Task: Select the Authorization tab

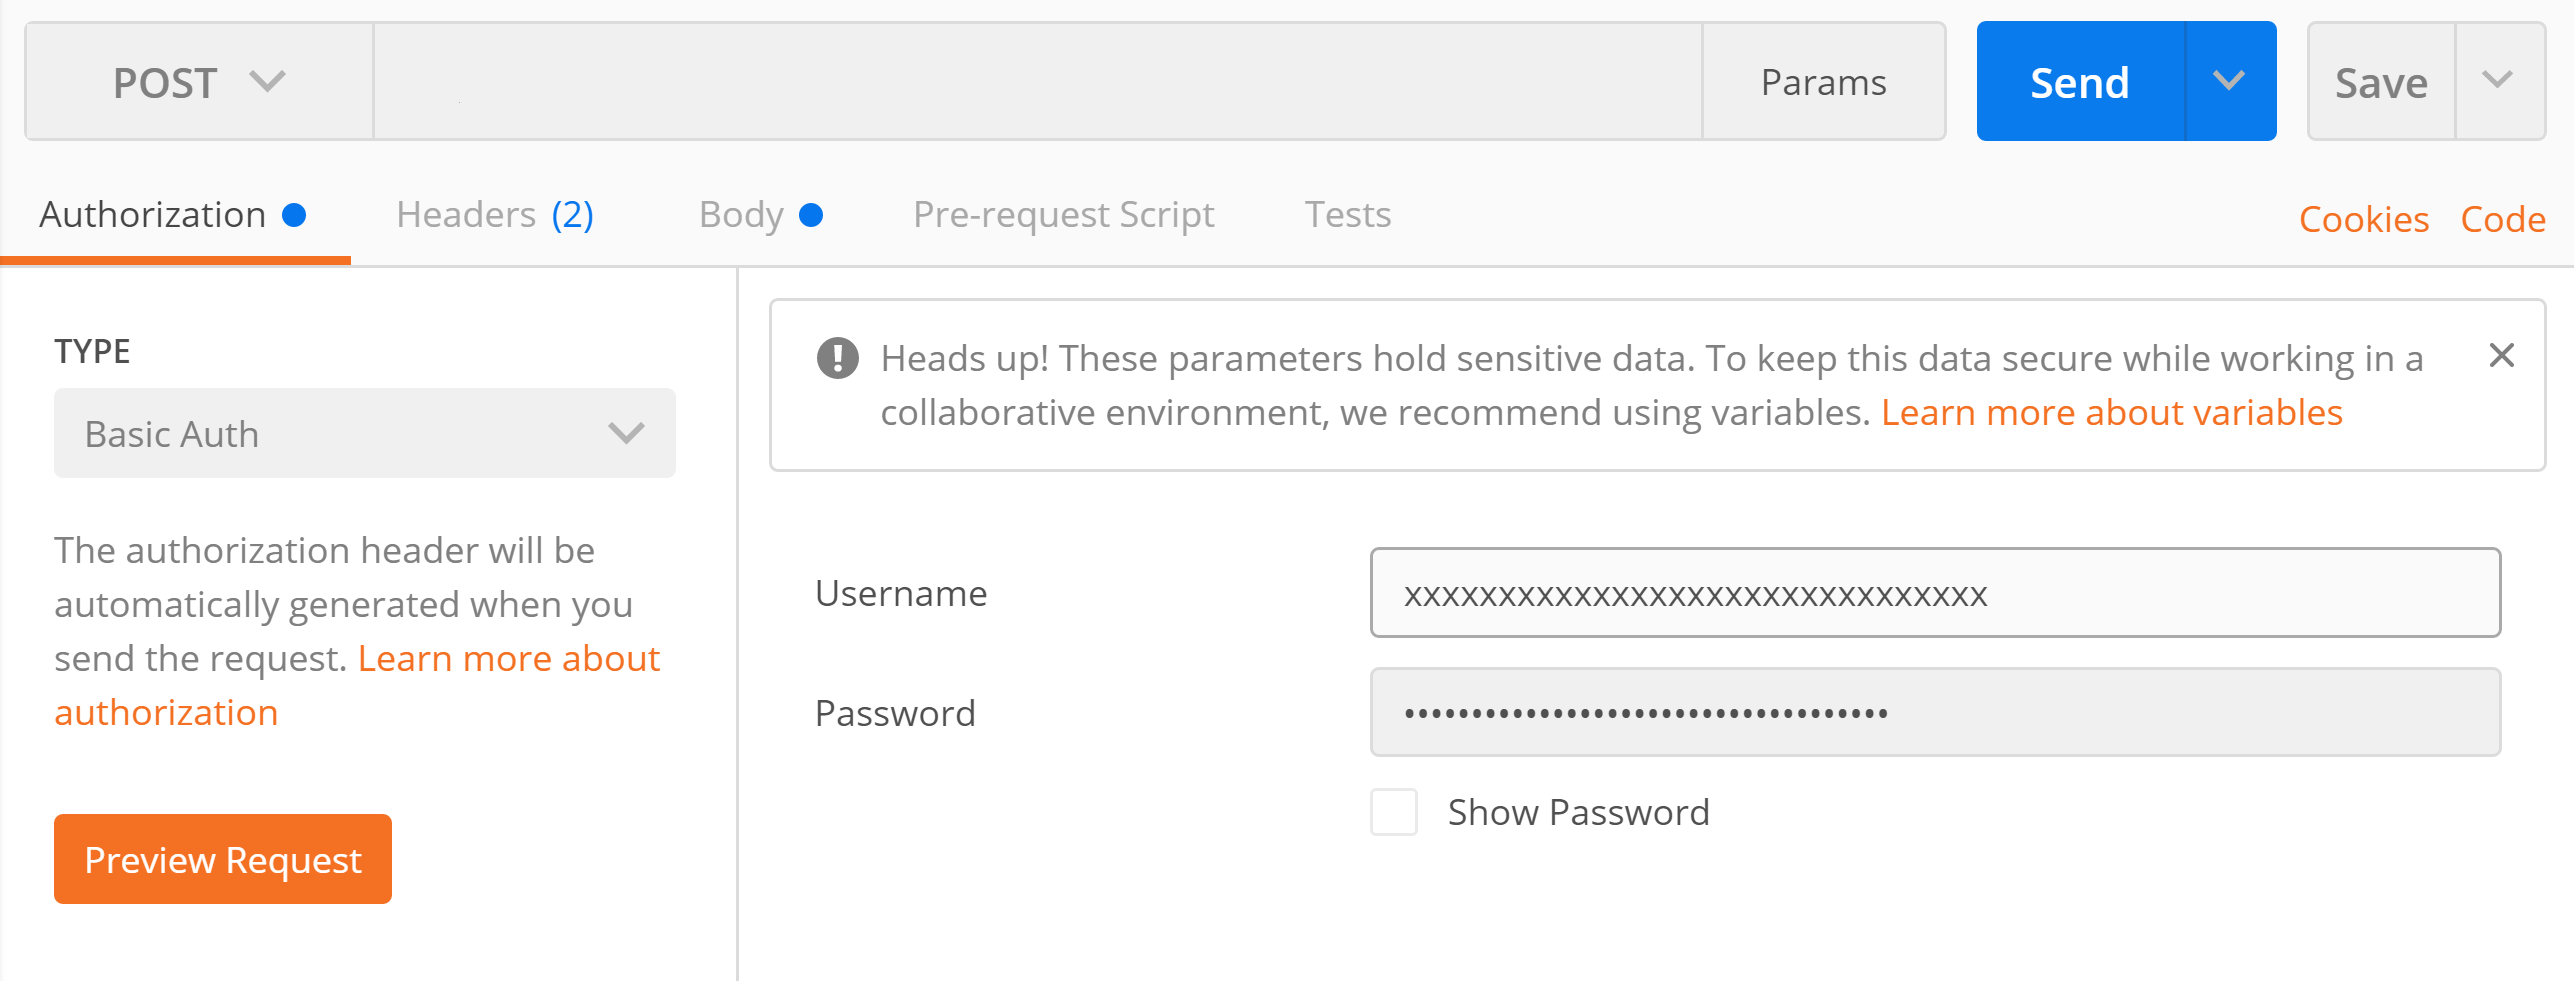Action: coord(172,215)
